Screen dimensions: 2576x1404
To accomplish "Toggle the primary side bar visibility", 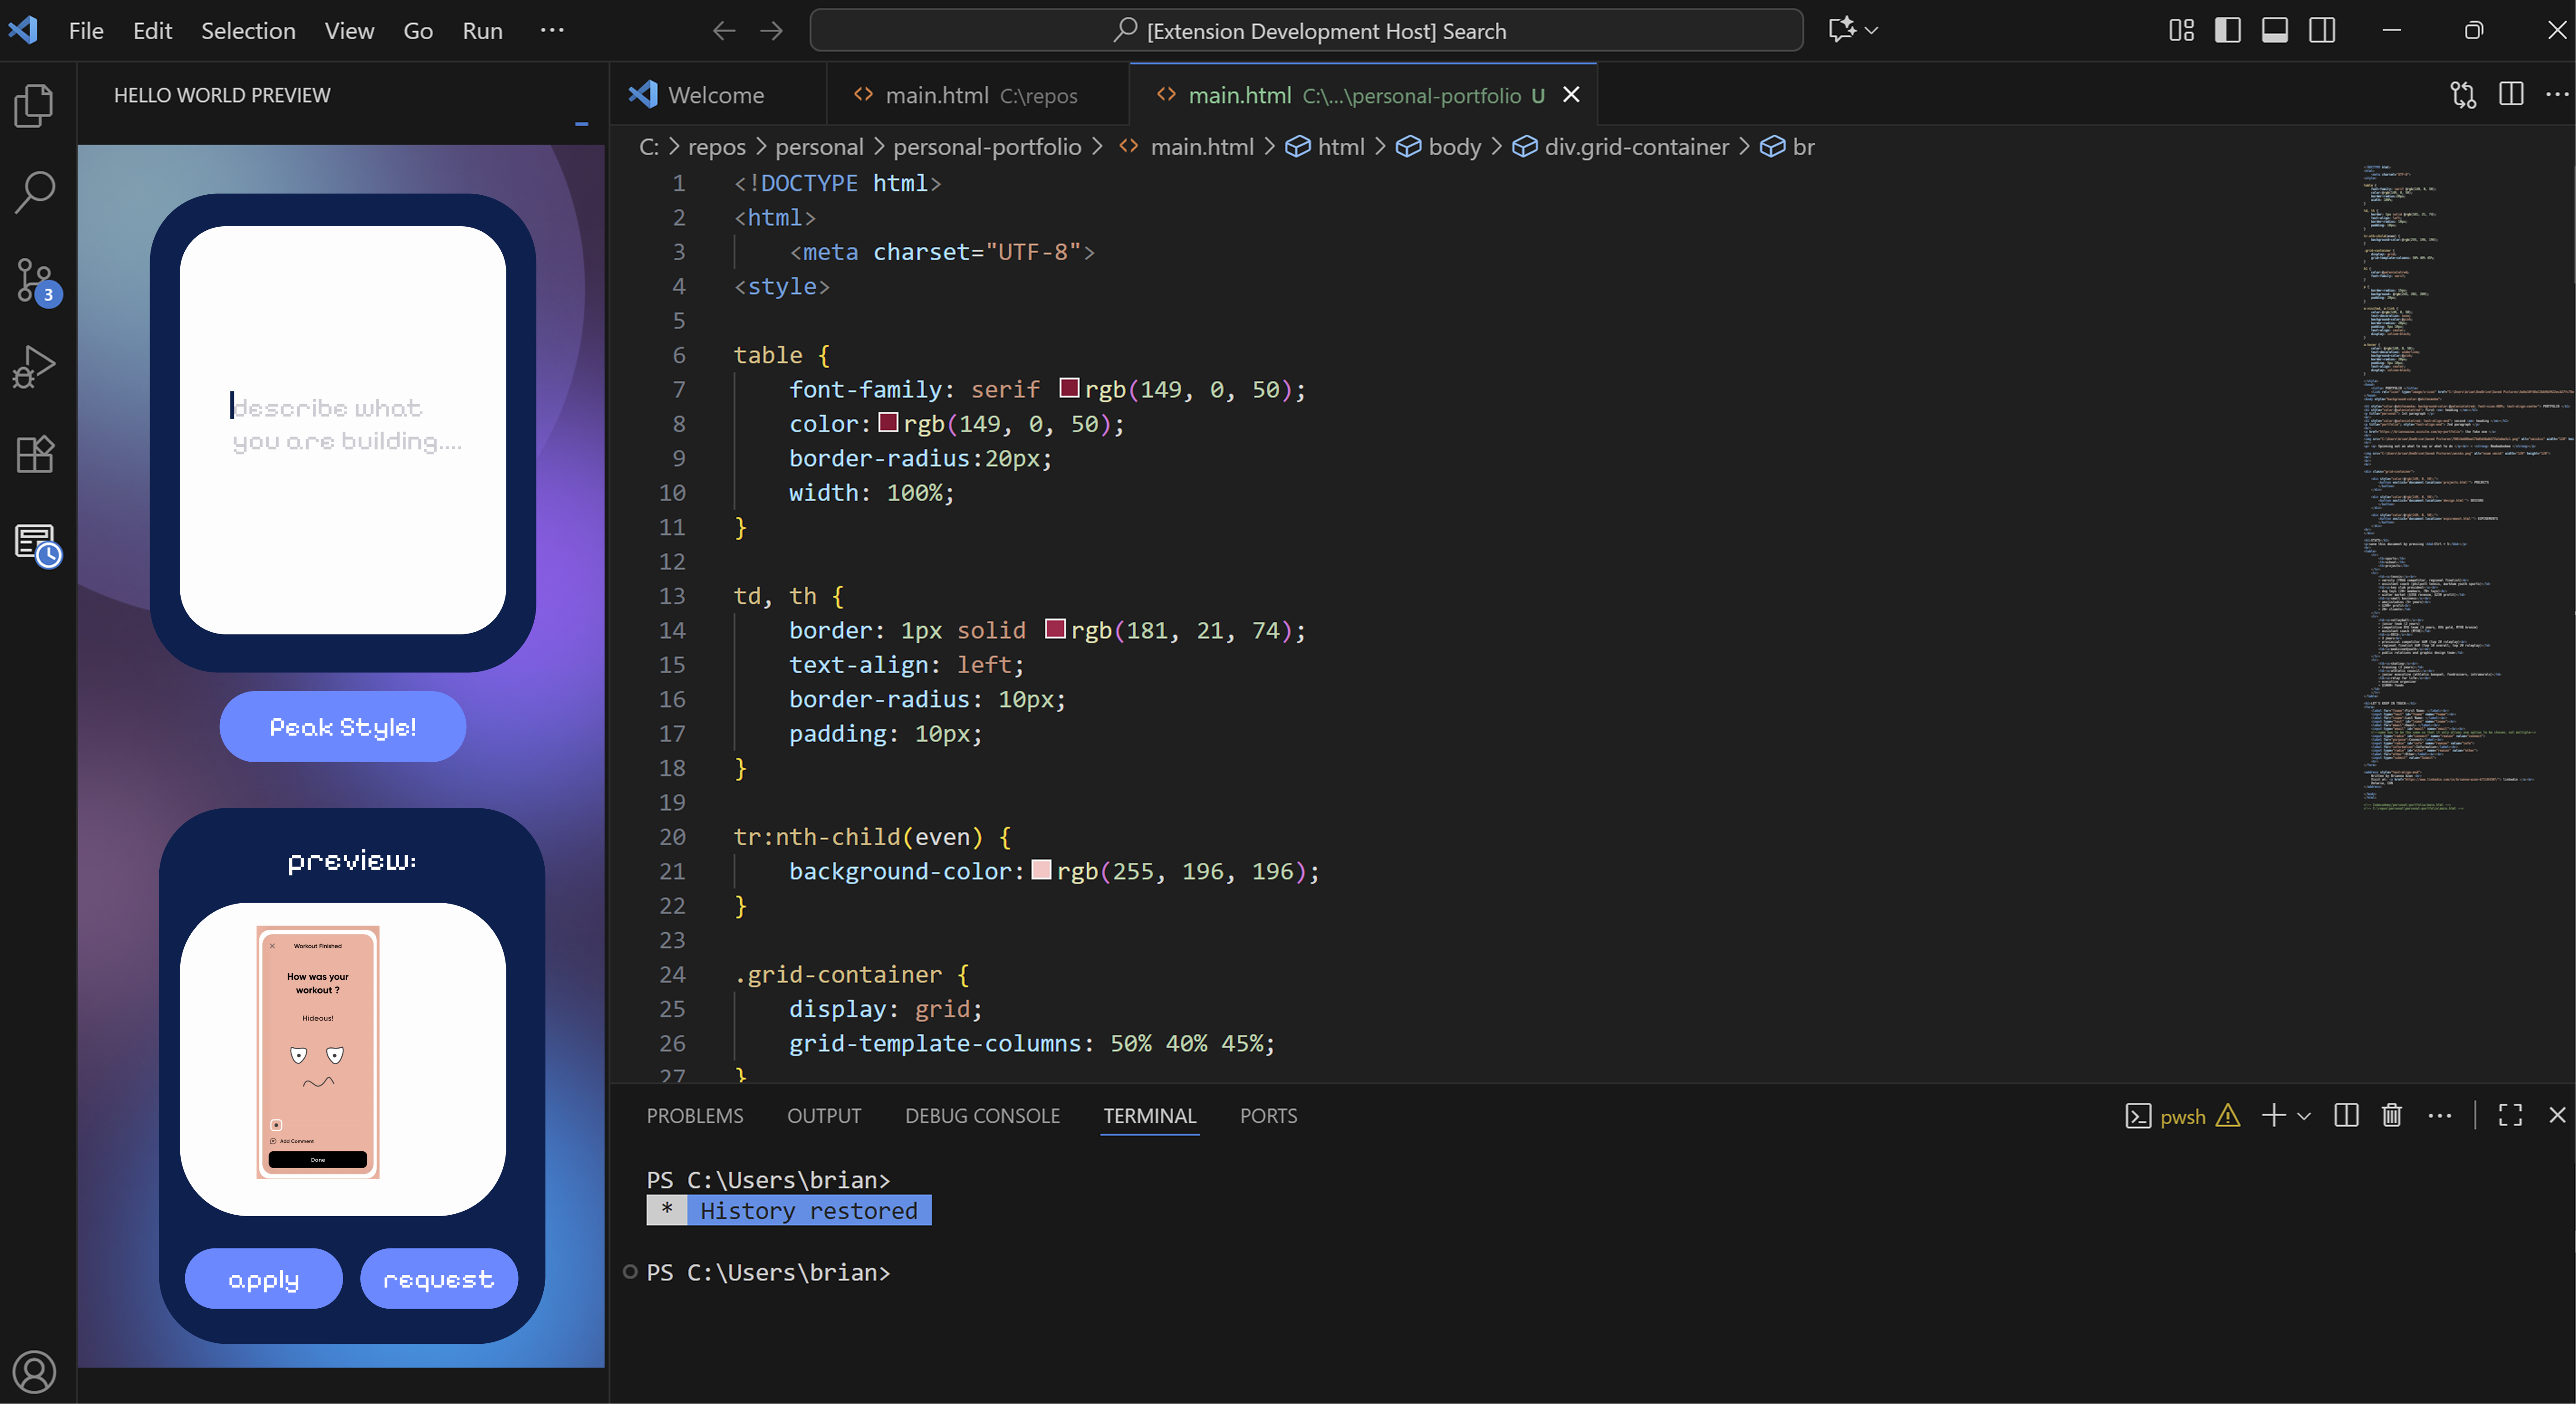I will tap(2227, 31).
